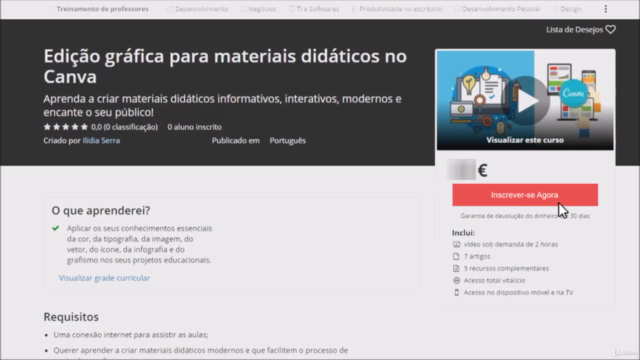Click Visualizar grade curricular link
640x360 pixels.
104,278
